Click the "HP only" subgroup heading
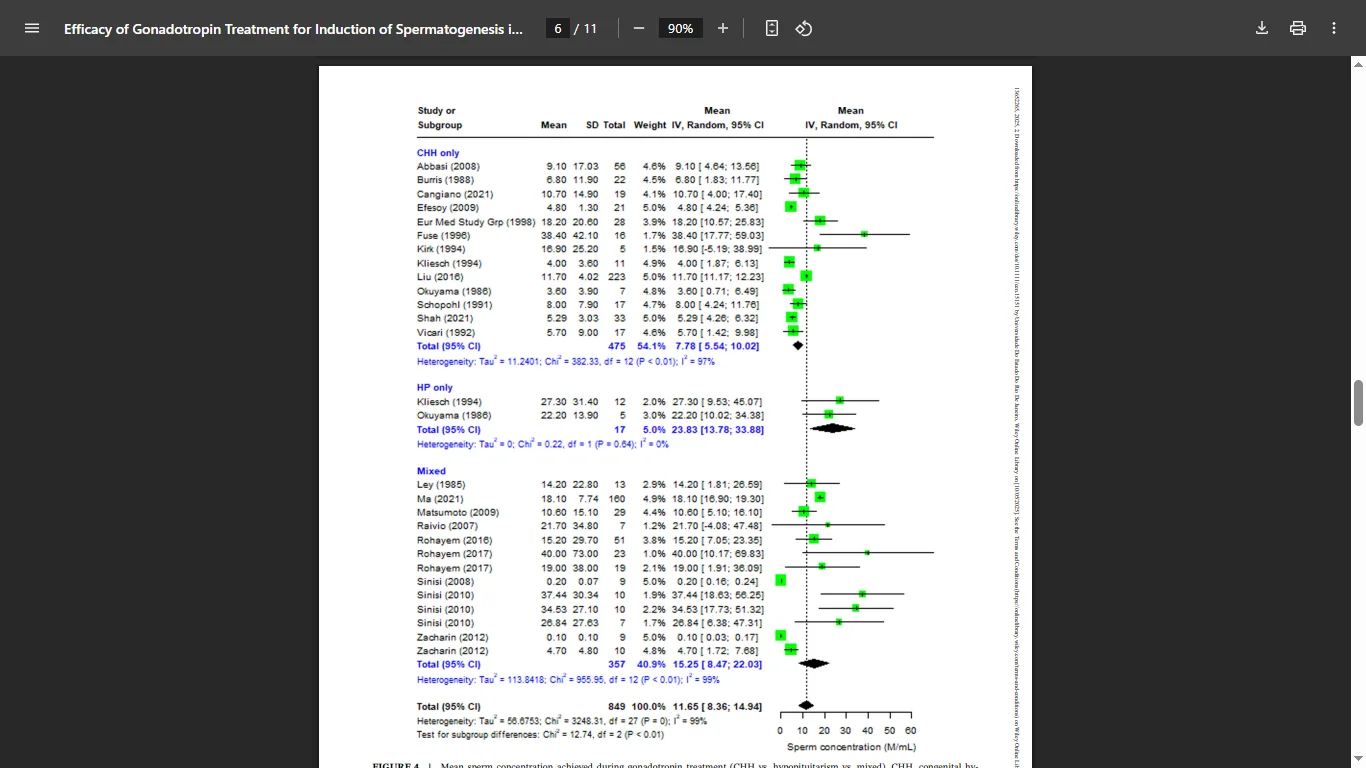The image size is (1366, 768). tap(435, 387)
